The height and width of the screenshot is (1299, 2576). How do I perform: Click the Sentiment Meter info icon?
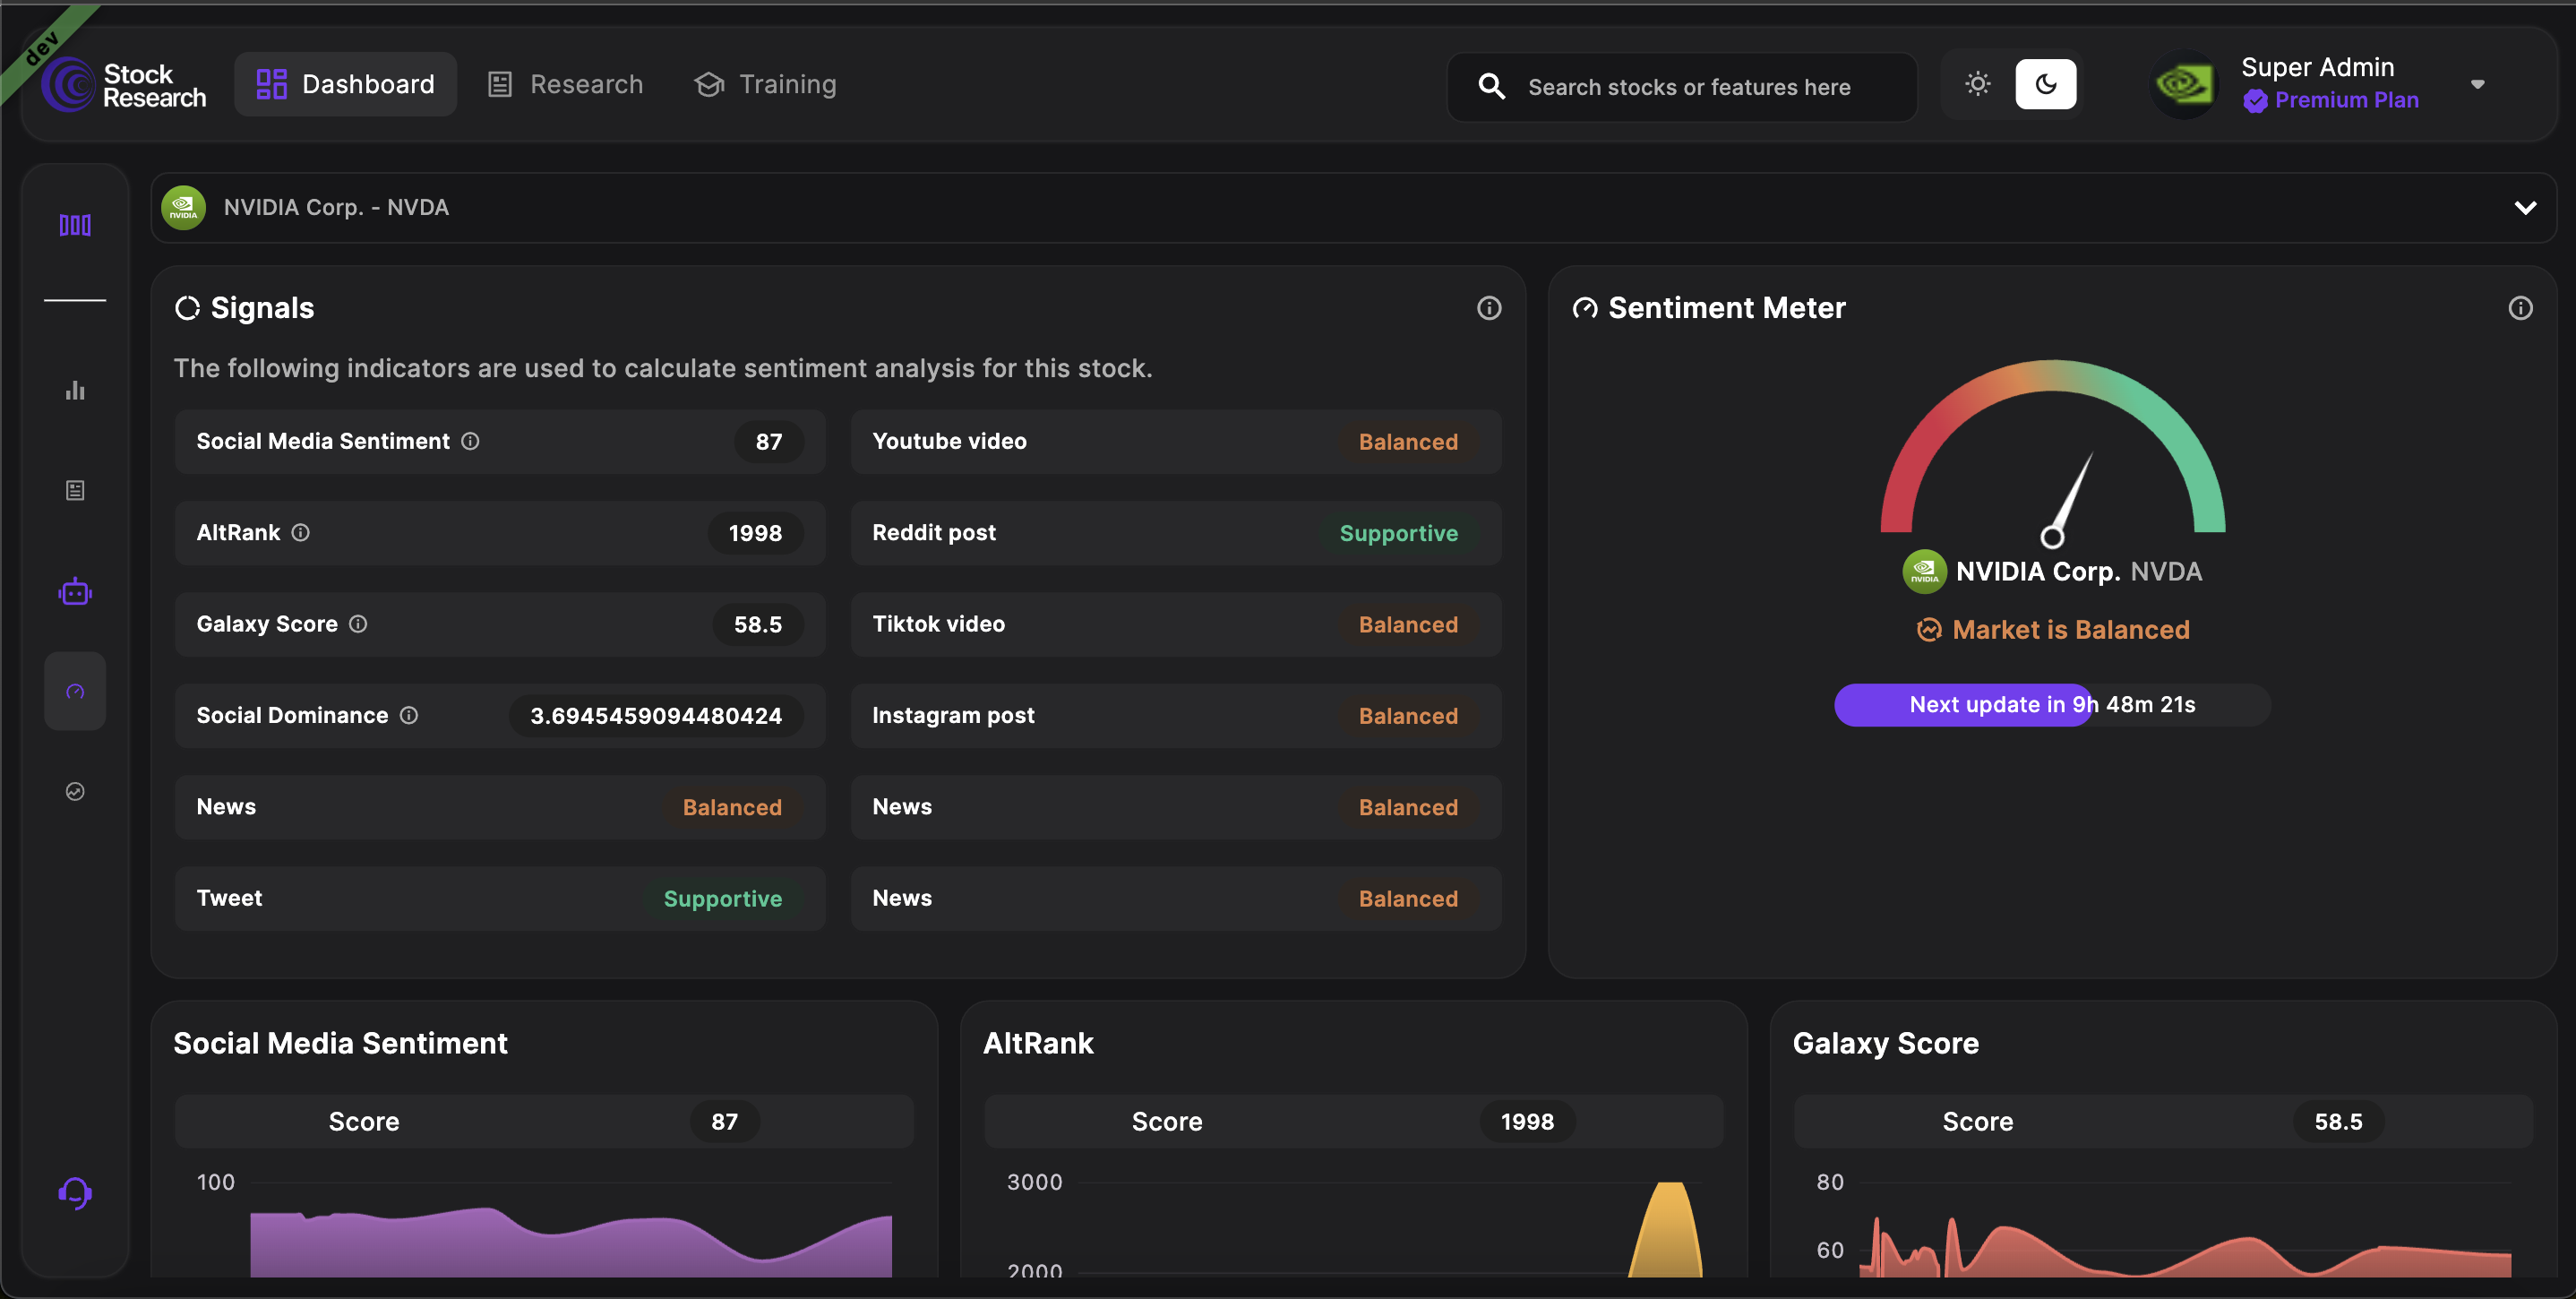[2520, 308]
